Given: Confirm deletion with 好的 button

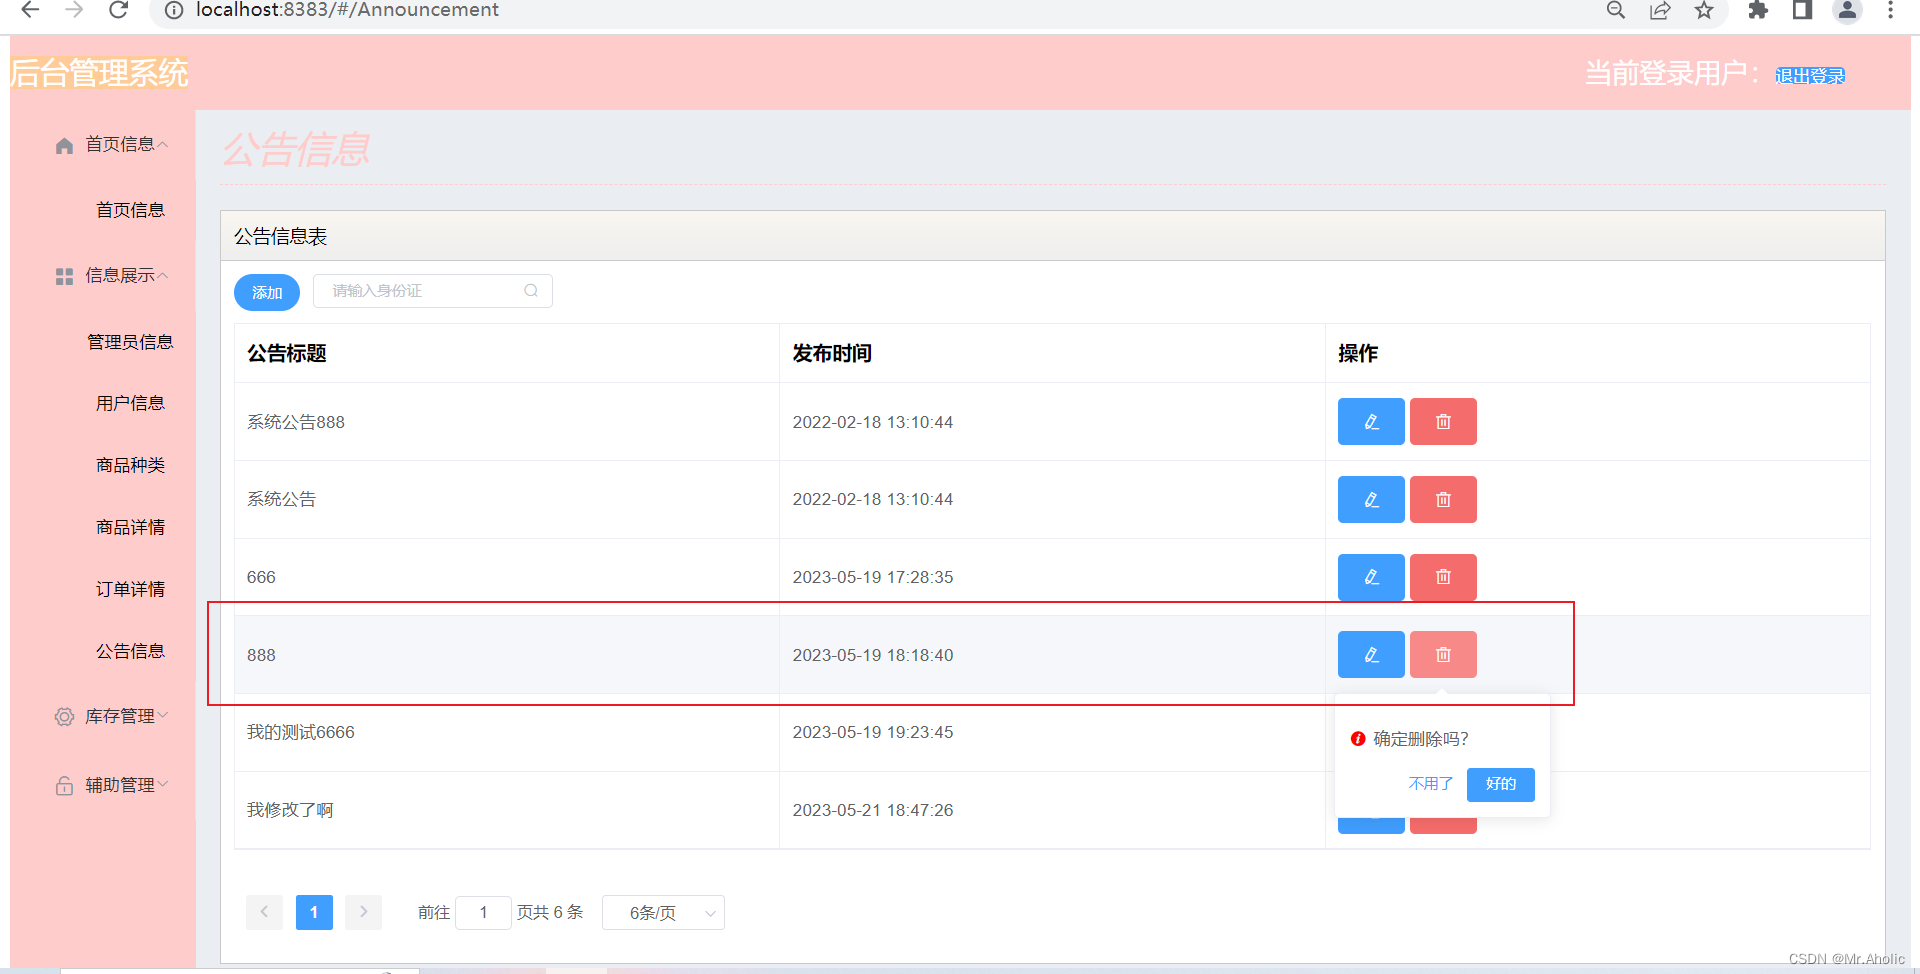Looking at the screenshot, I should (x=1500, y=784).
